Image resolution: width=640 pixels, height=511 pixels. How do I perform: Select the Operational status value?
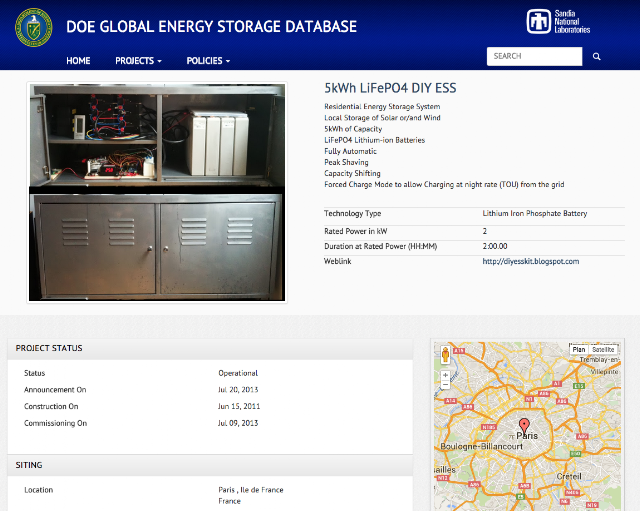point(238,373)
